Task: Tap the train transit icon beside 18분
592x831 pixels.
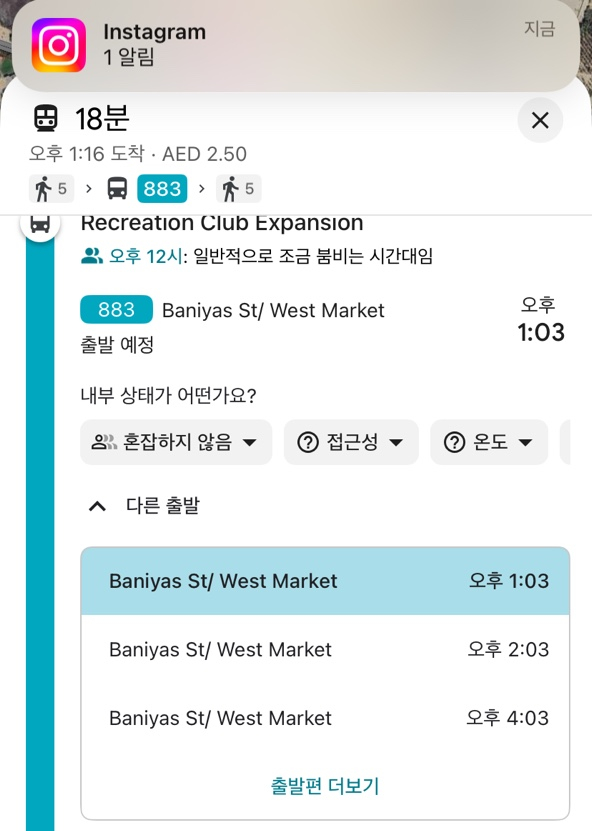Action: [x=46, y=118]
